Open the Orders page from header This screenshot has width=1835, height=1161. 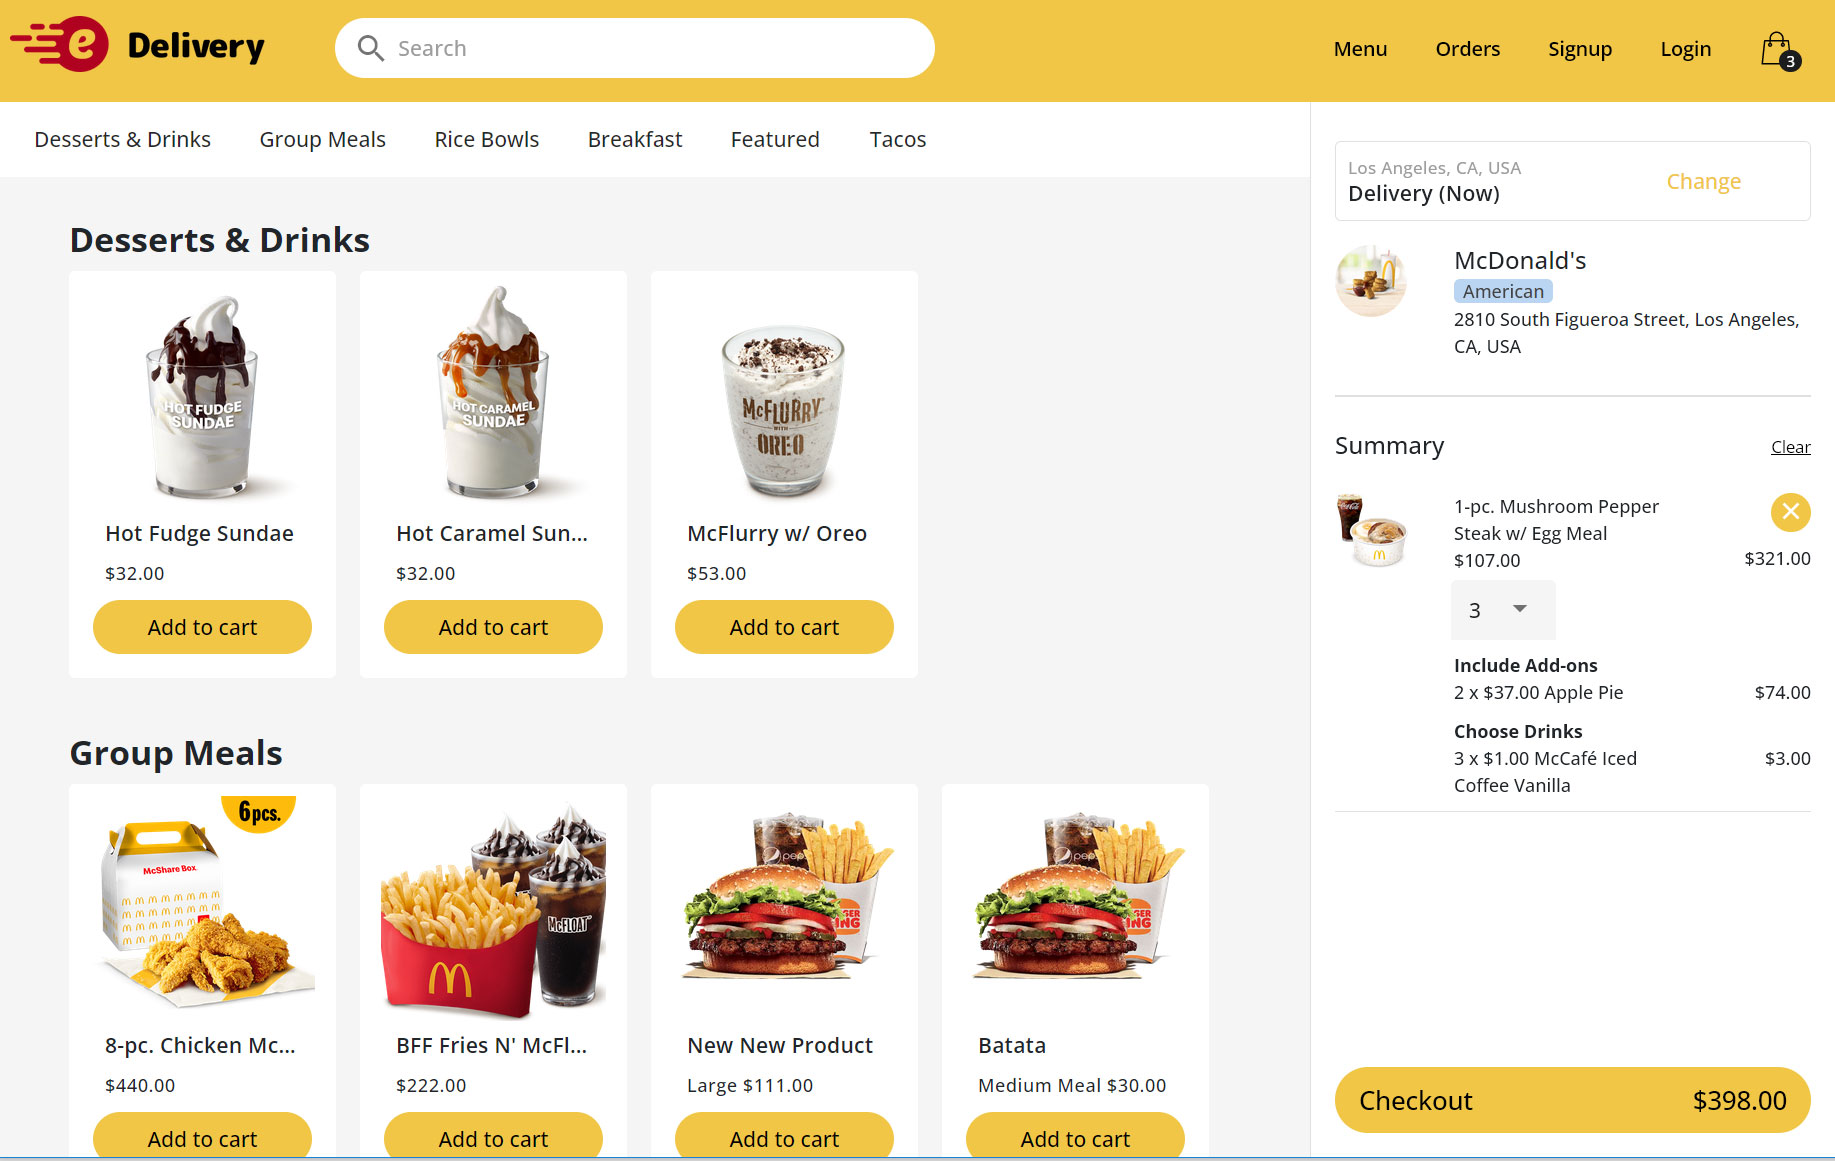(1467, 49)
